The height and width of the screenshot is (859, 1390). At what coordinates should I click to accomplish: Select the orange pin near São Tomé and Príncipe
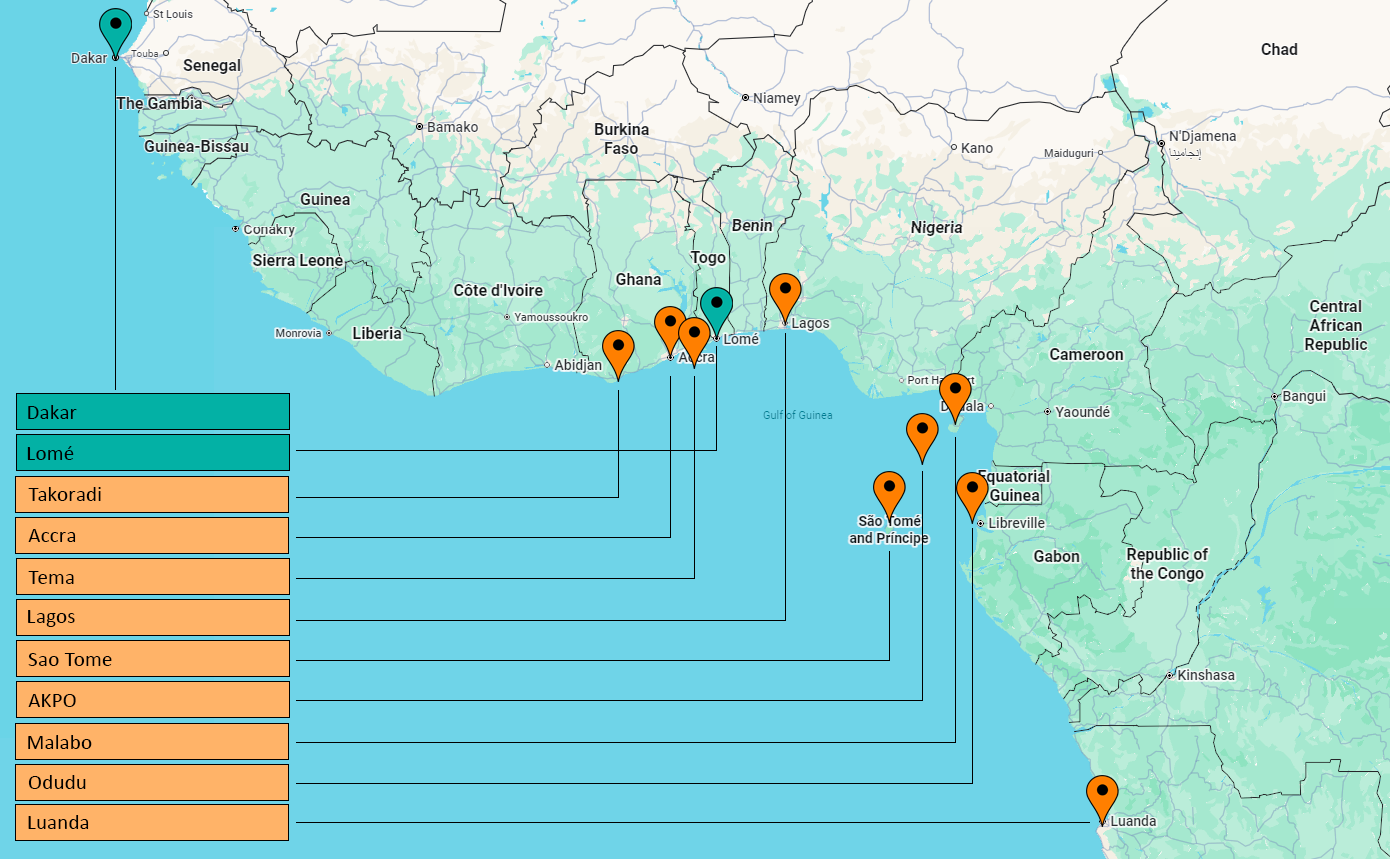coord(889,490)
